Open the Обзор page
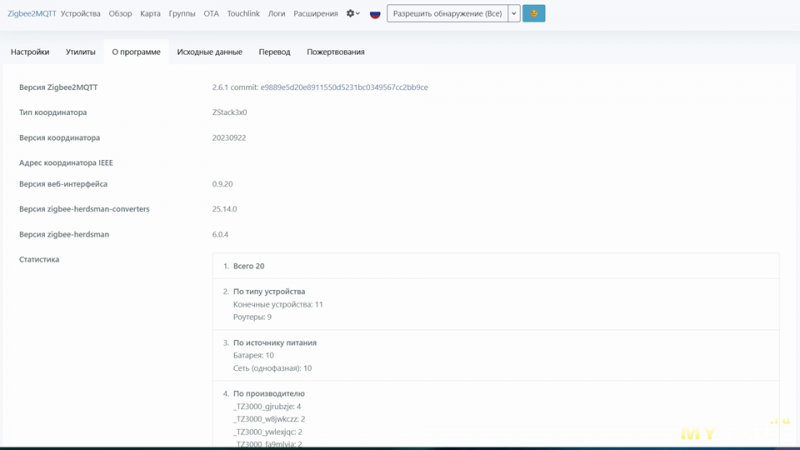 click(x=120, y=14)
